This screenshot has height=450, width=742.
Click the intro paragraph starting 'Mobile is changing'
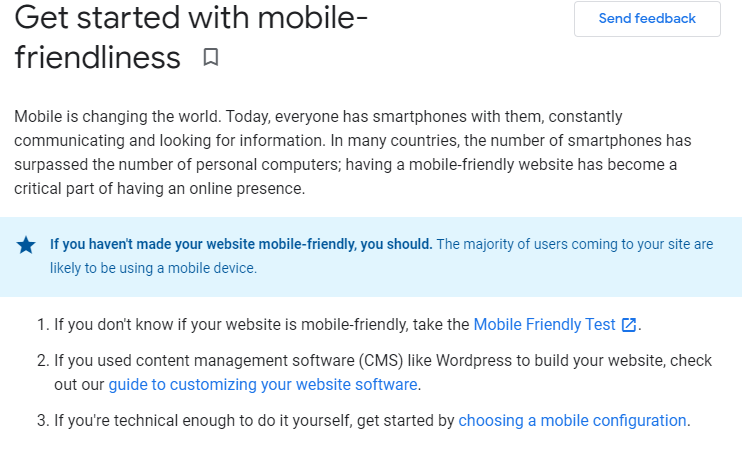click(x=353, y=152)
